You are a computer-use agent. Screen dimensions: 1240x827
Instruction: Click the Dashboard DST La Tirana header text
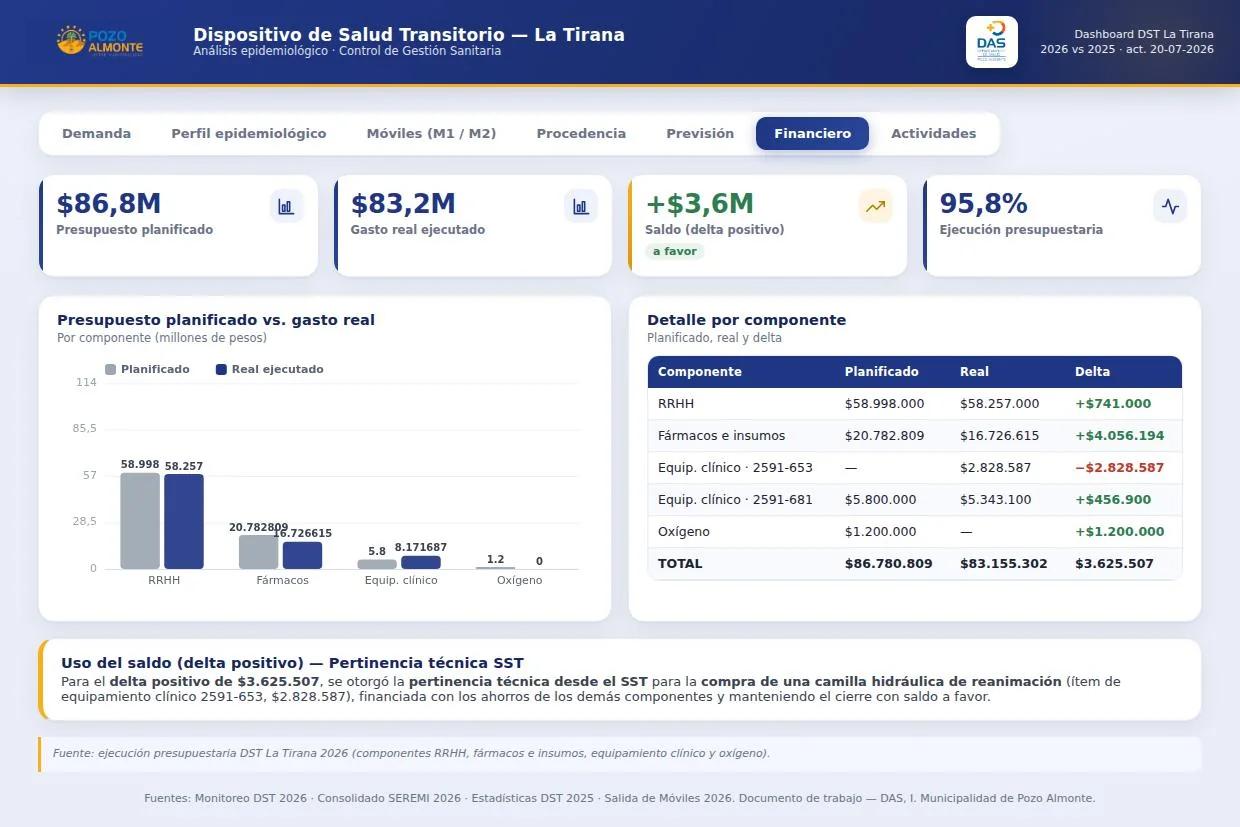[1144, 34]
